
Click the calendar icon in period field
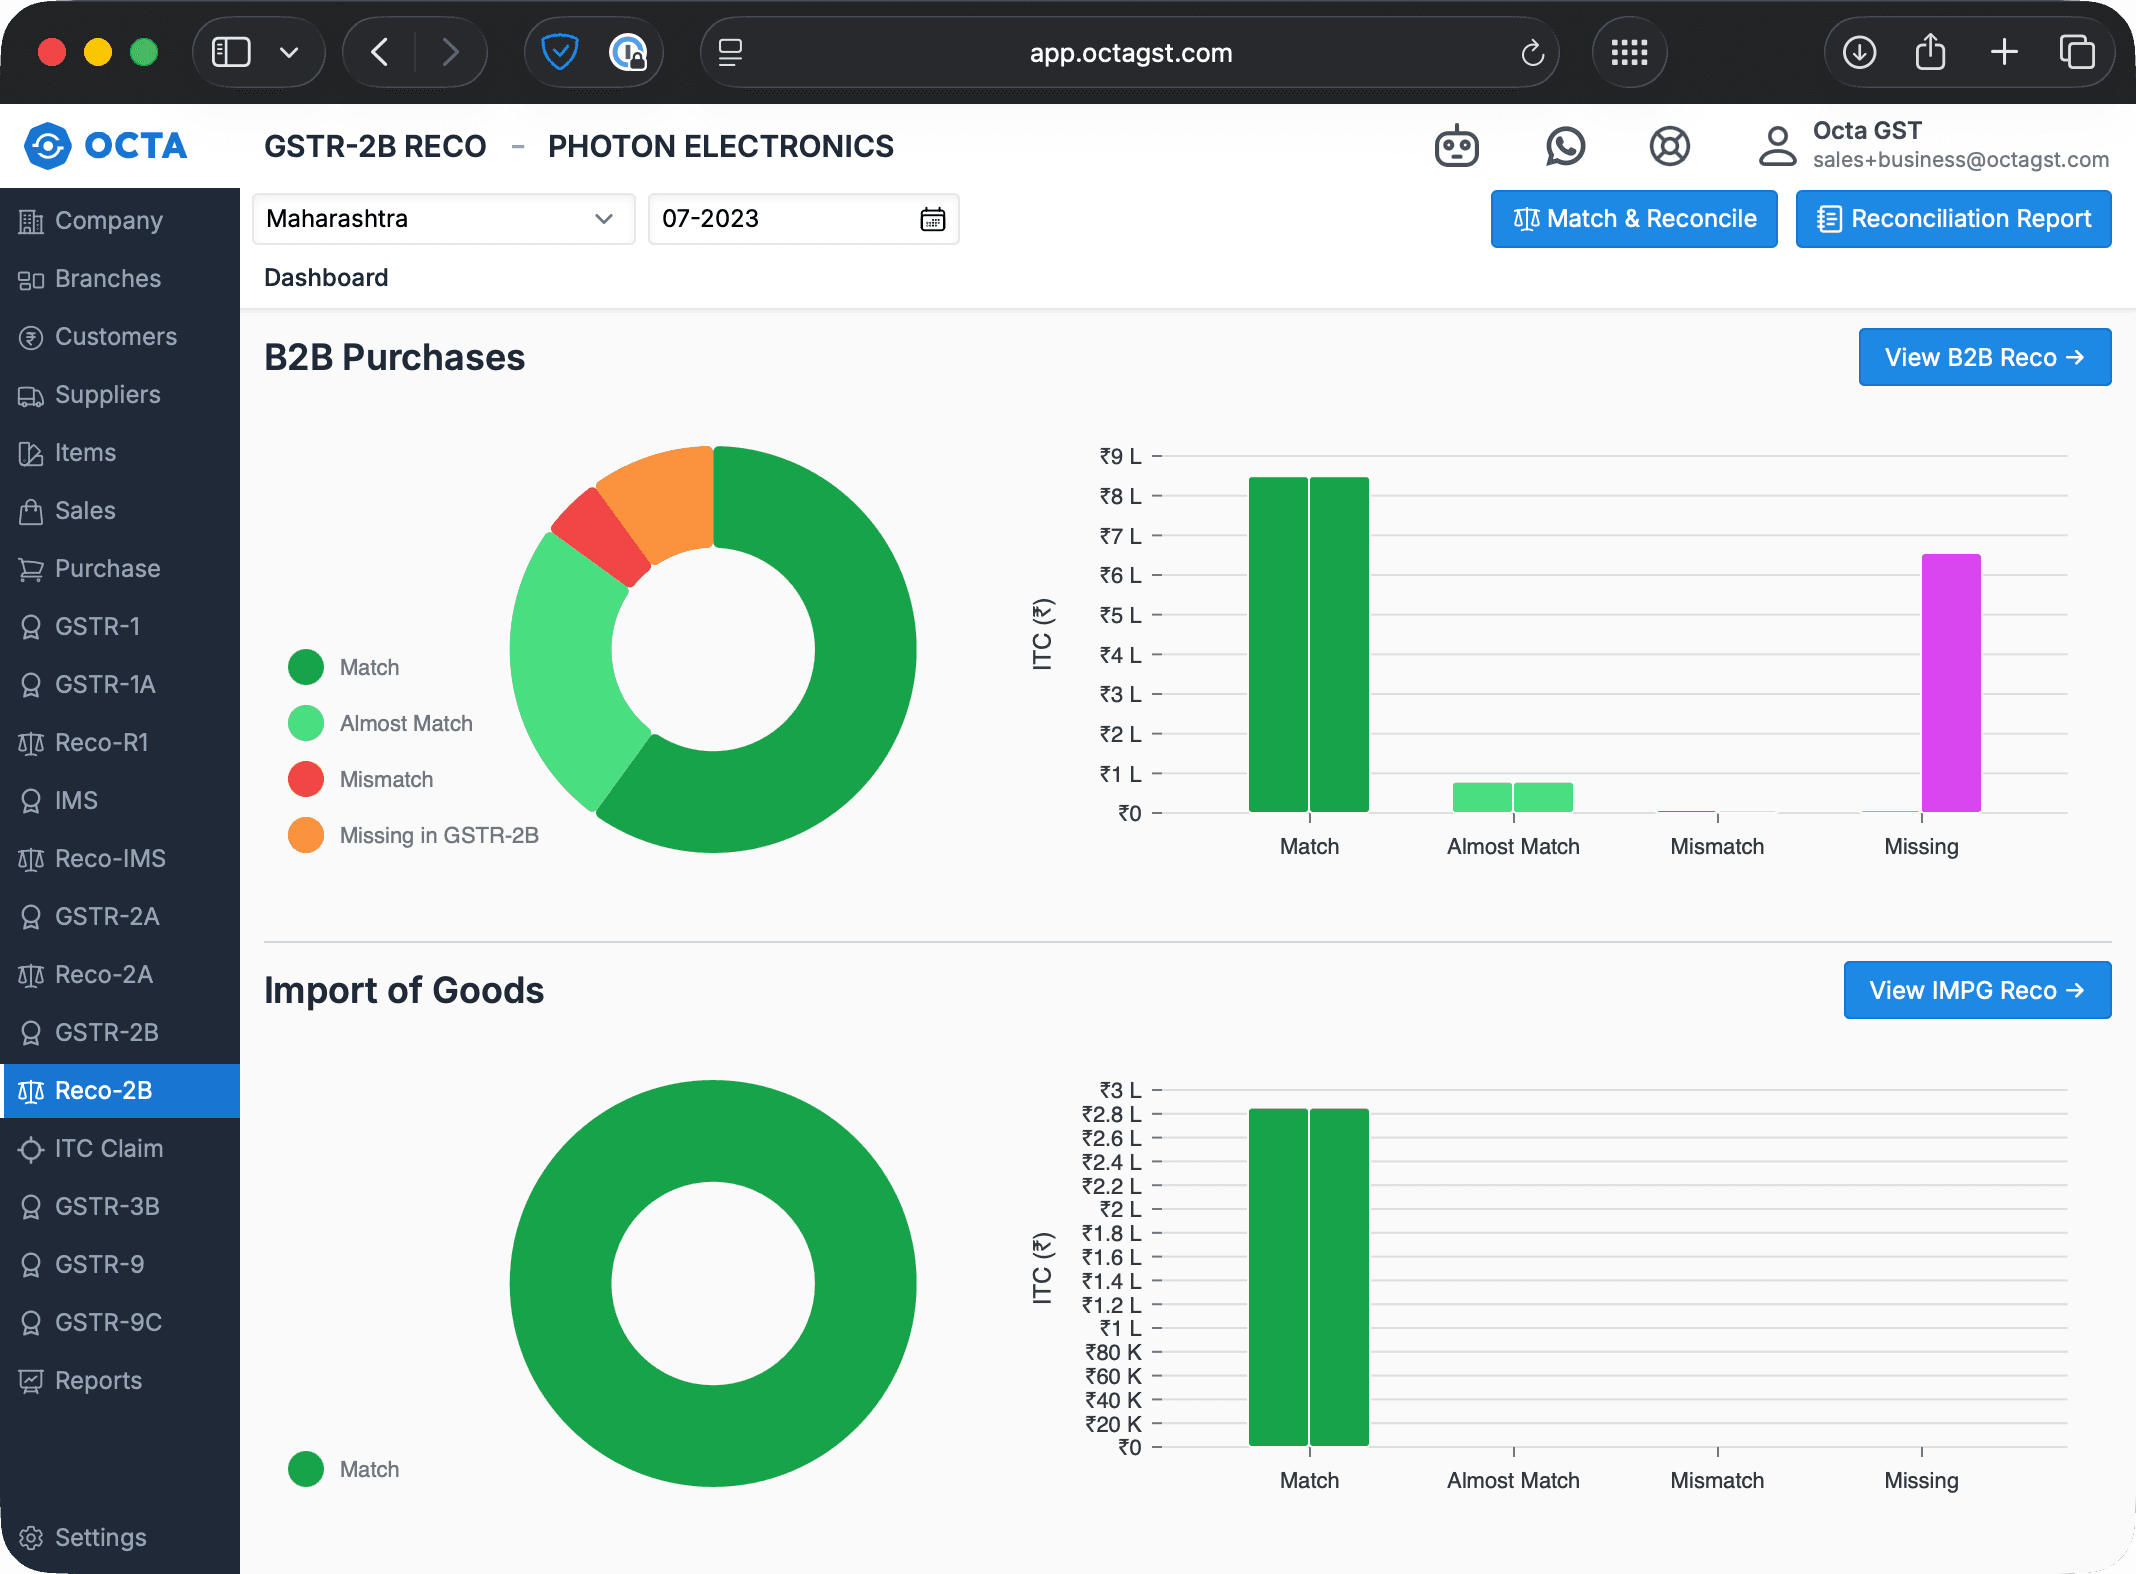pyautogui.click(x=932, y=219)
